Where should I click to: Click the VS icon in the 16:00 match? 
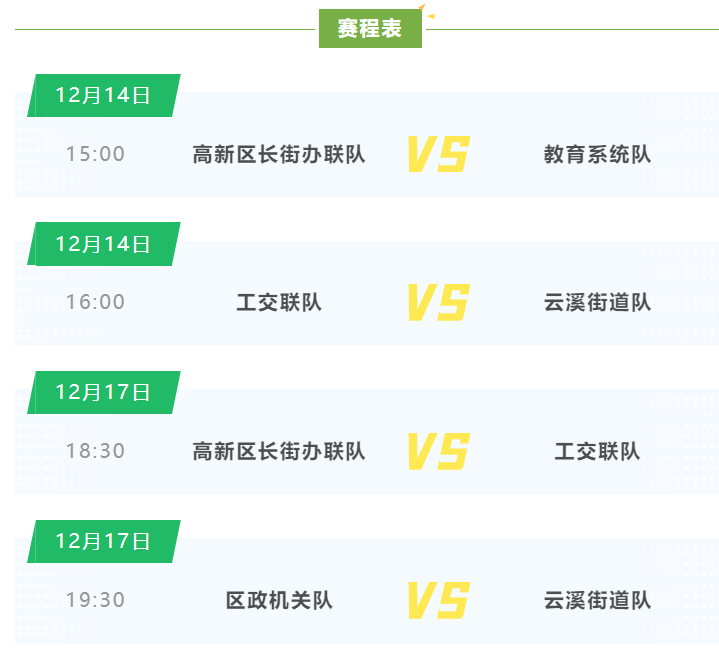coord(437,302)
